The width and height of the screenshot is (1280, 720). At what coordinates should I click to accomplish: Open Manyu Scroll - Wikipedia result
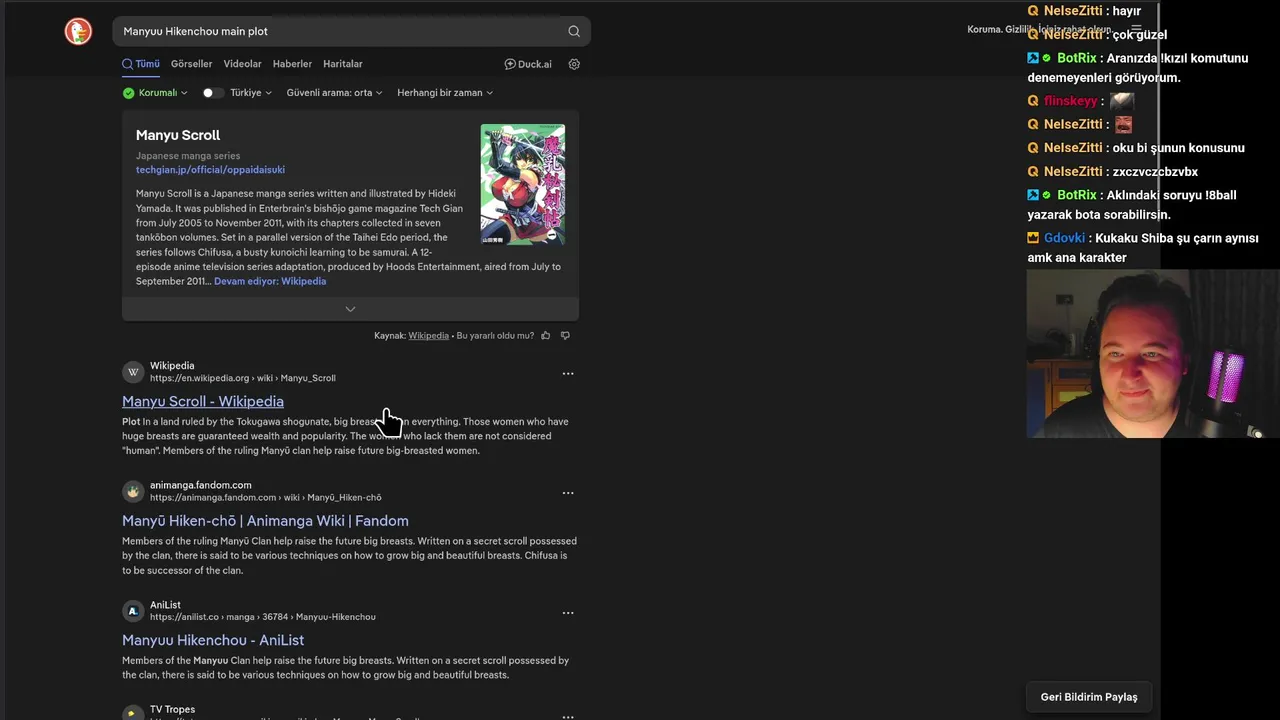pos(203,401)
